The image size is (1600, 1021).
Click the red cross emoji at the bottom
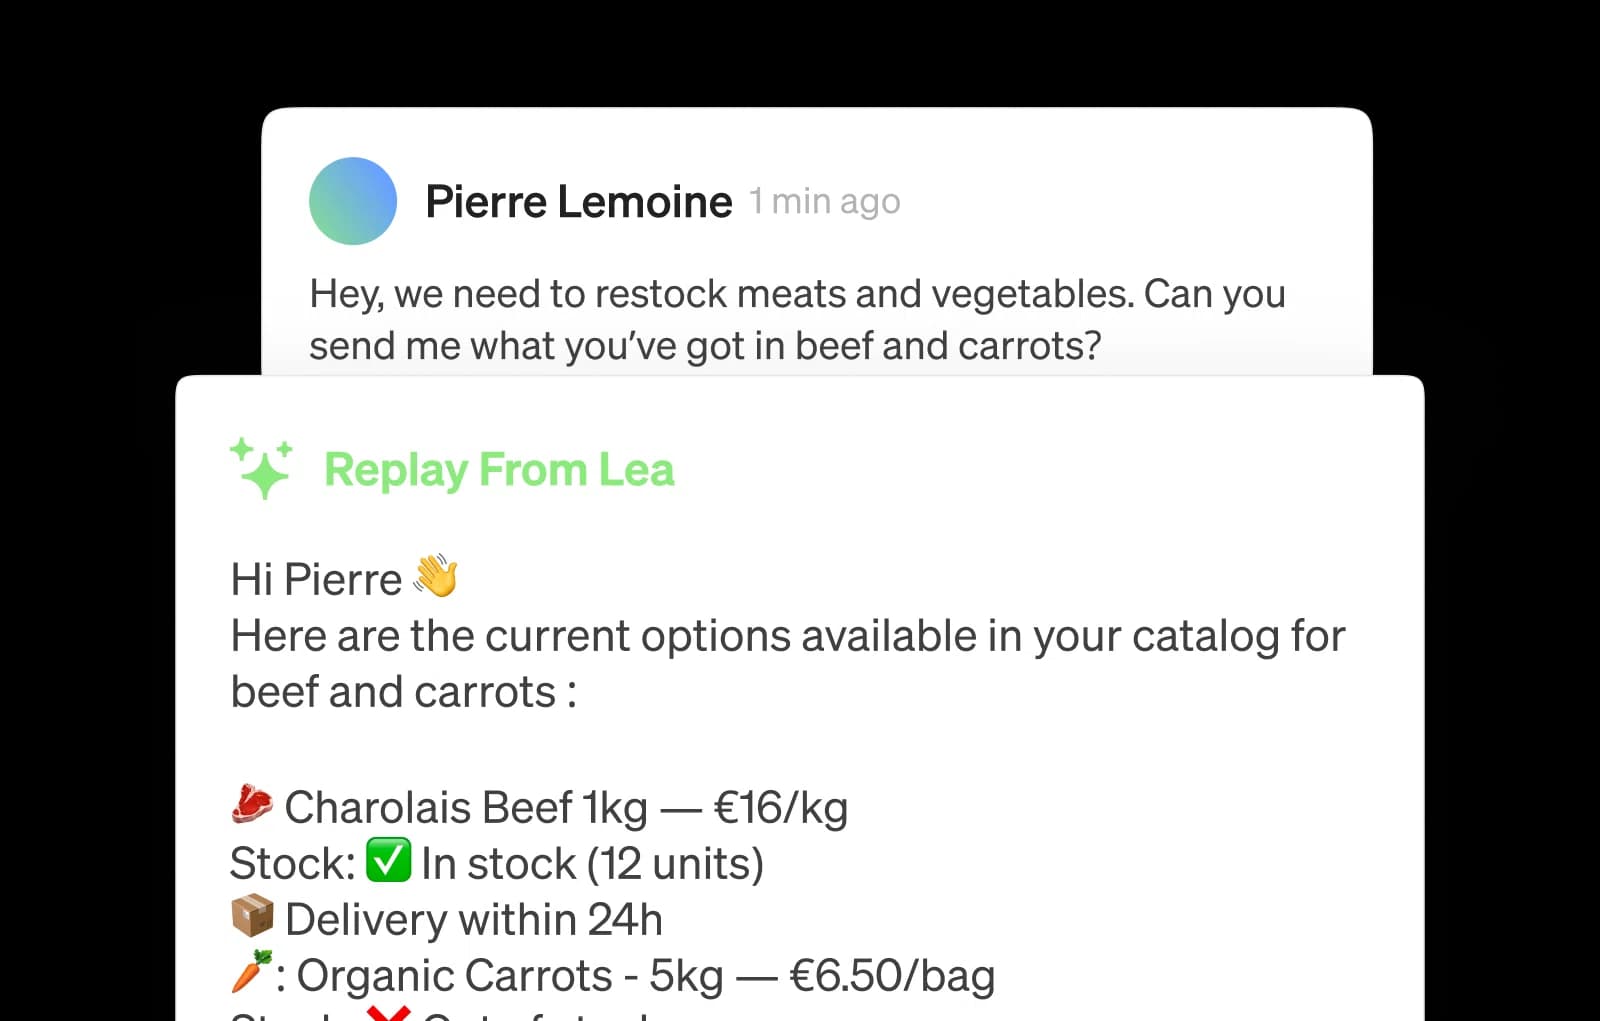click(388, 1013)
